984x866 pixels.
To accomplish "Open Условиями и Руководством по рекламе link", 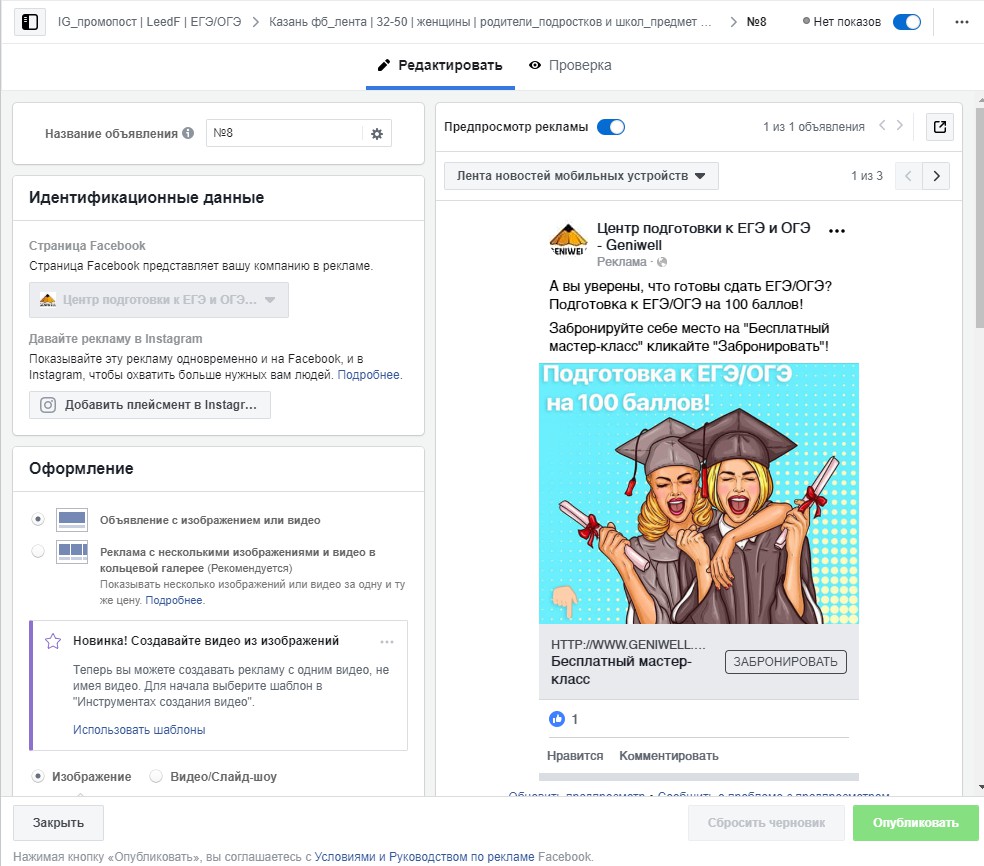I will [424, 857].
